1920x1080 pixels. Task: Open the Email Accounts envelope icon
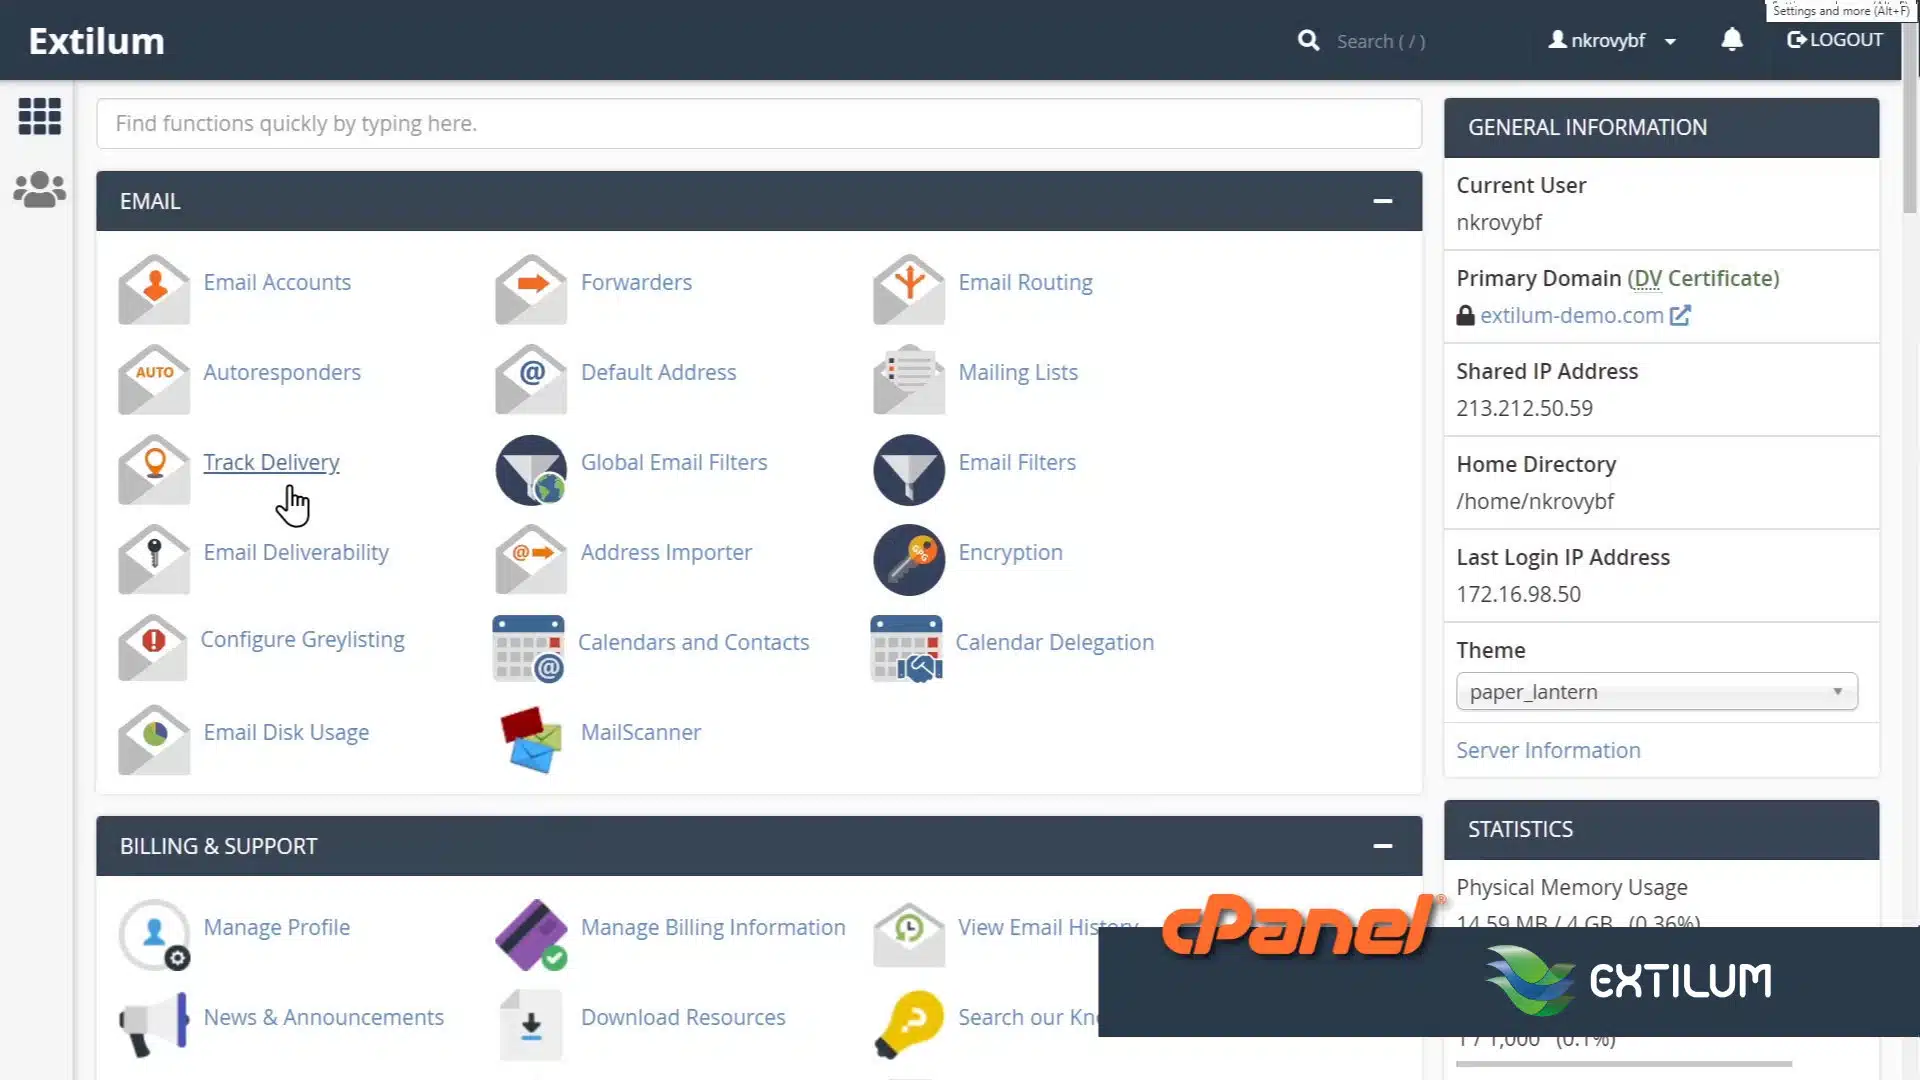154,289
